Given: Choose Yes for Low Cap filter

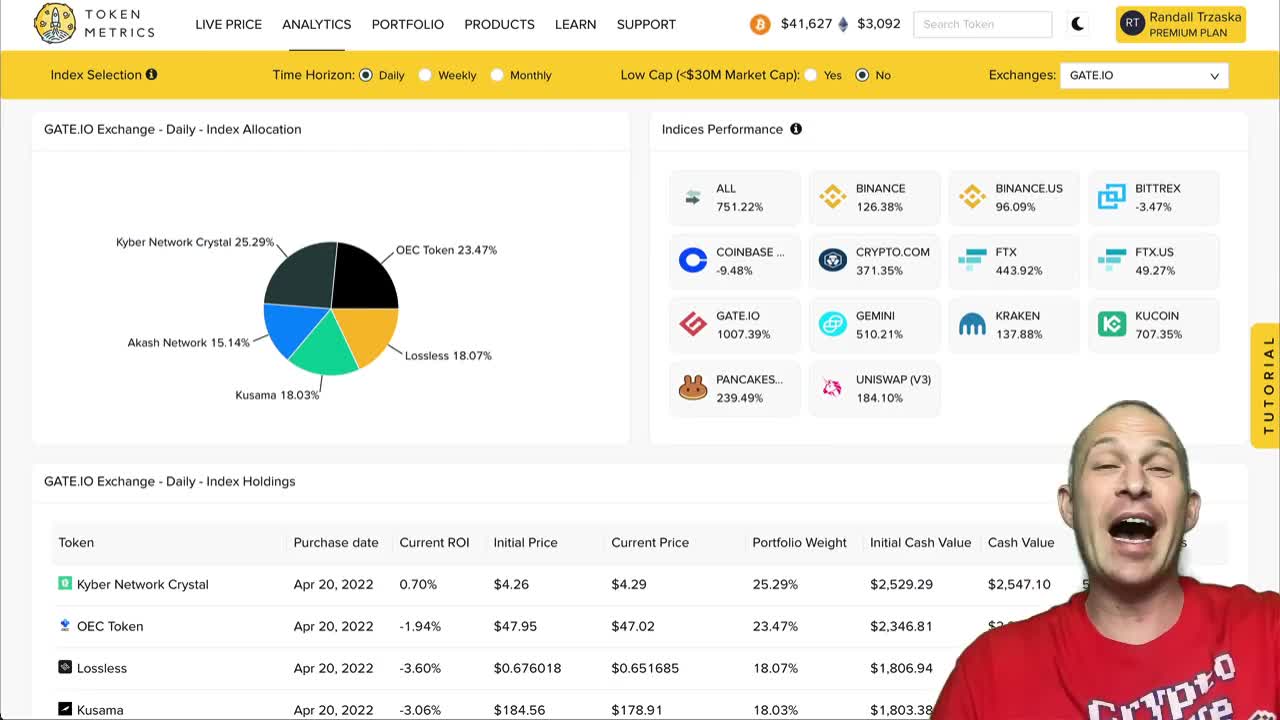Looking at the screenshot, I should tap(811, 75).
